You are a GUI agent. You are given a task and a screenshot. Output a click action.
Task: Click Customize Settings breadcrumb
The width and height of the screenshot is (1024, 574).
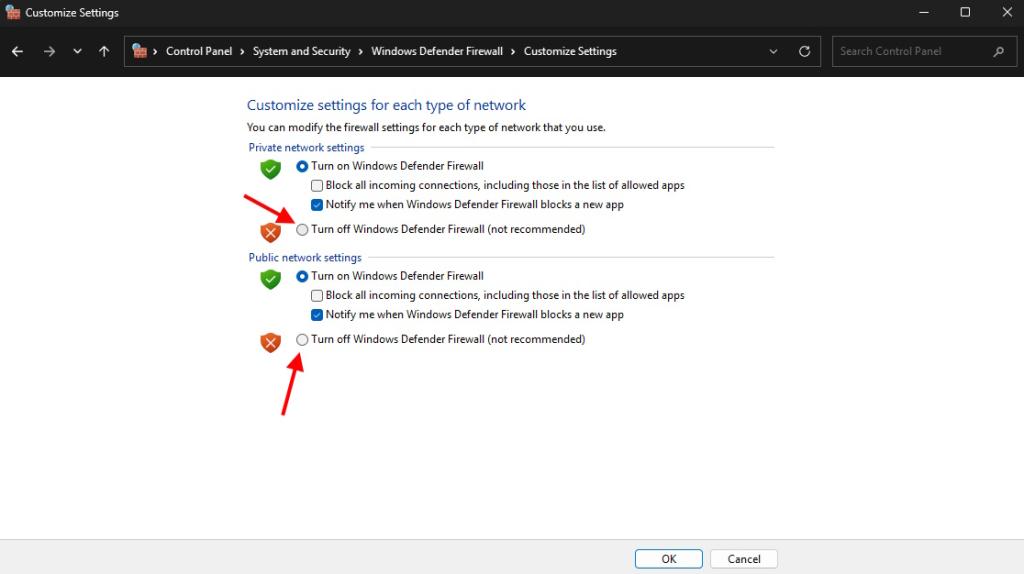tap(570, 51)
